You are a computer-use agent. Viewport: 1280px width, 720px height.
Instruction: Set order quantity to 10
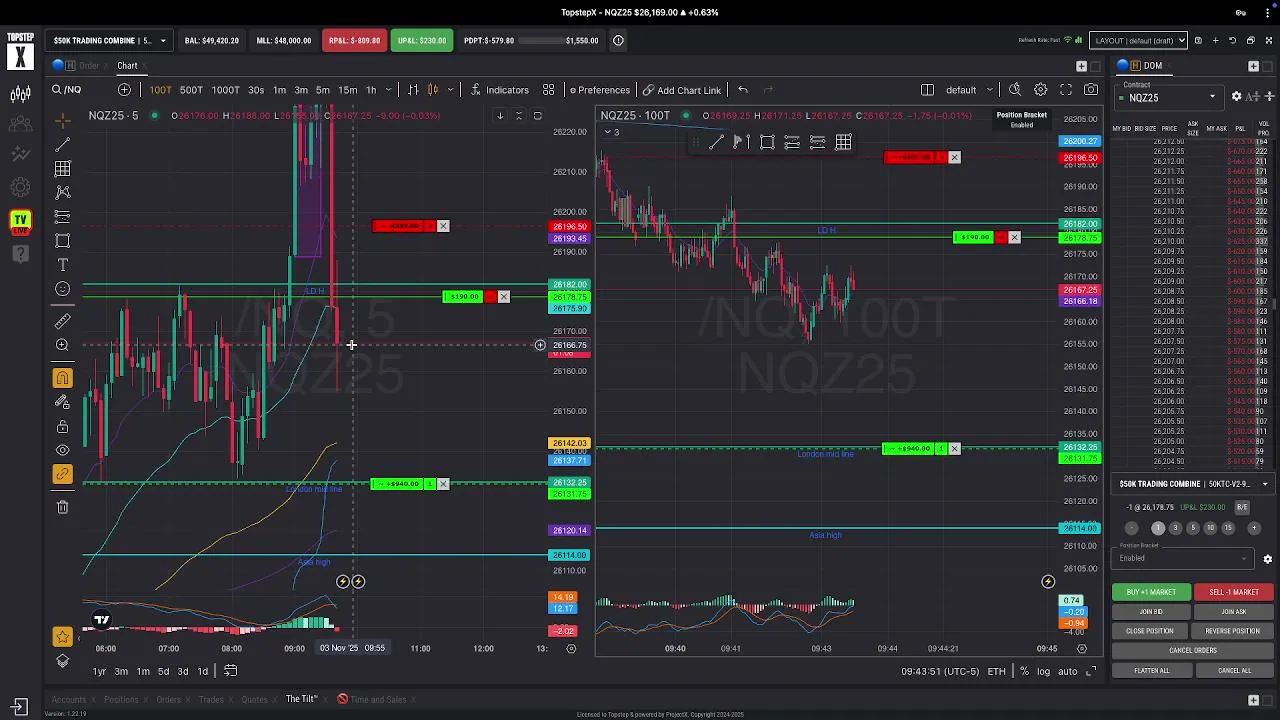point(1210,528)
